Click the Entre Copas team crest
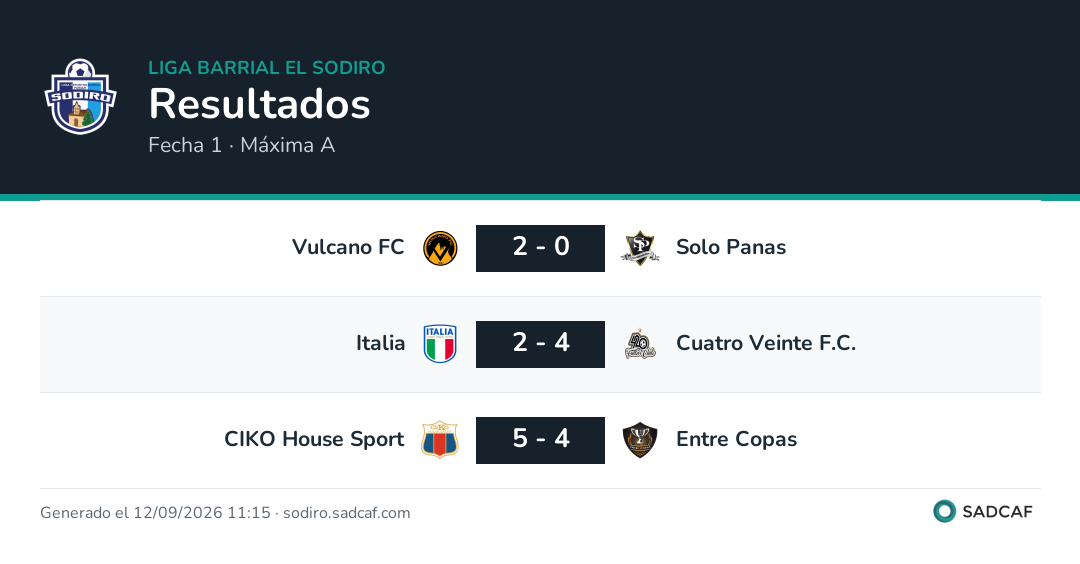The image size is (1080, 564). click(640, 439)
